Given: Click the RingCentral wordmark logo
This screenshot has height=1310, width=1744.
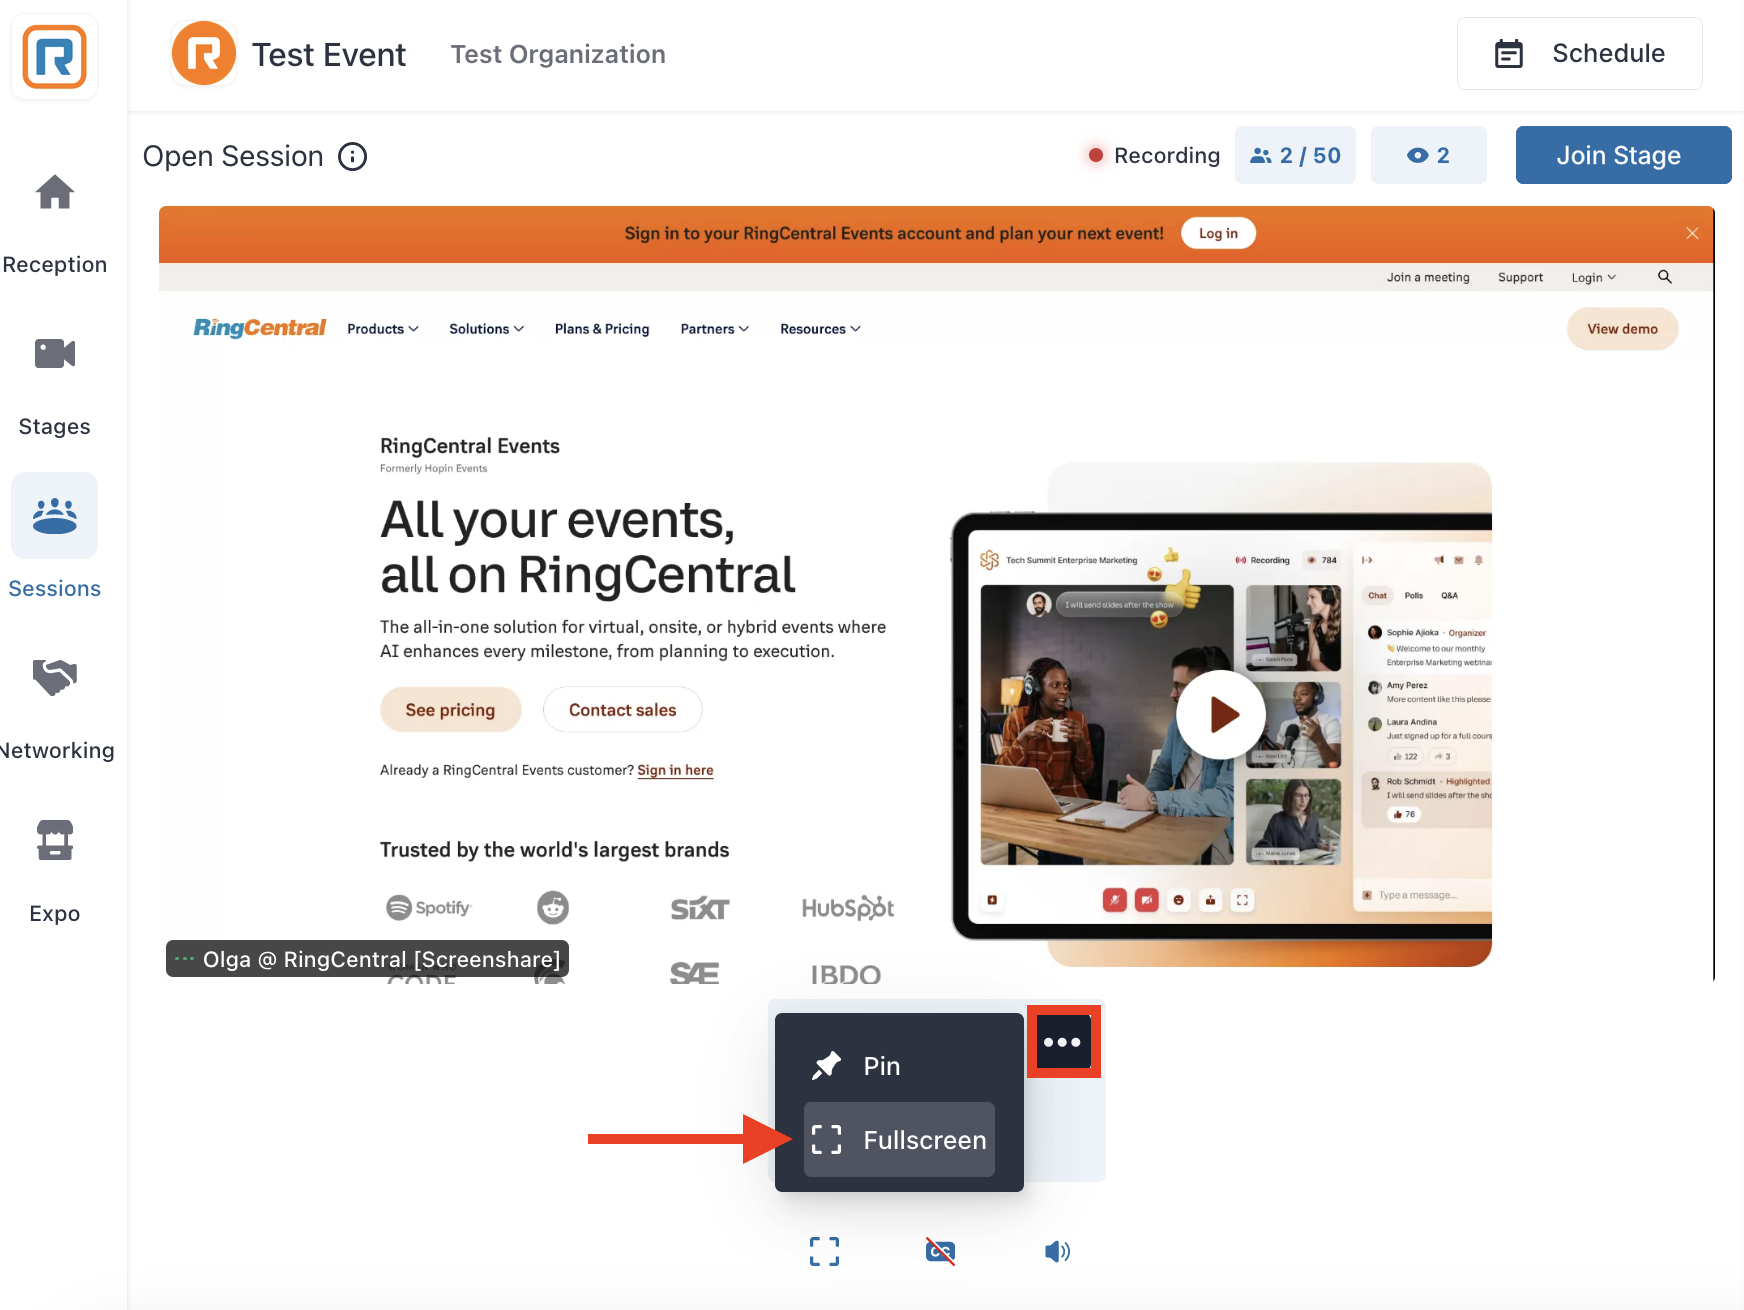Looking at the screenshot, I should point(260,328).
